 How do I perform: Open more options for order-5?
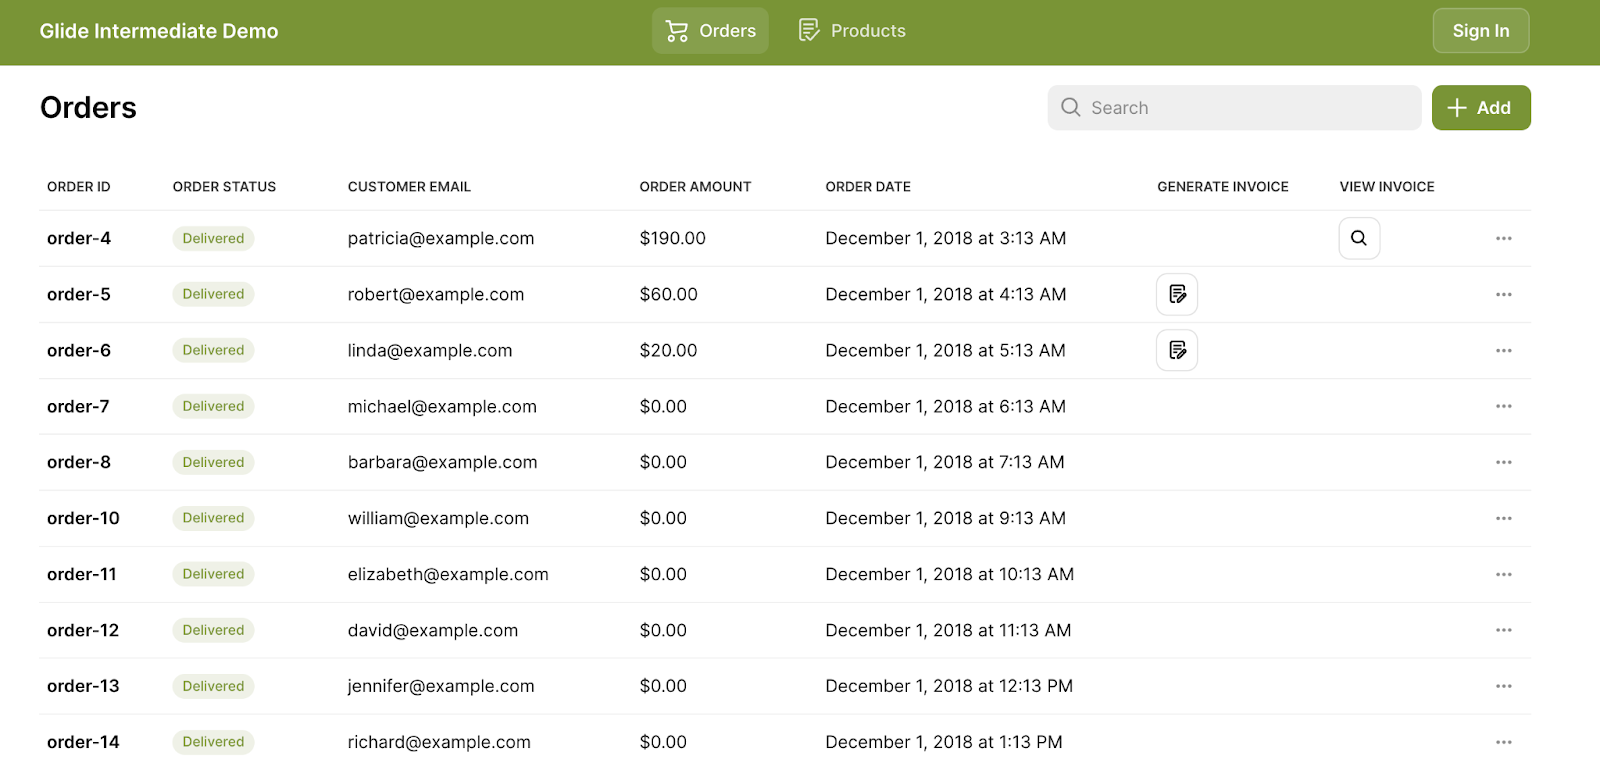click(1504, 294)
